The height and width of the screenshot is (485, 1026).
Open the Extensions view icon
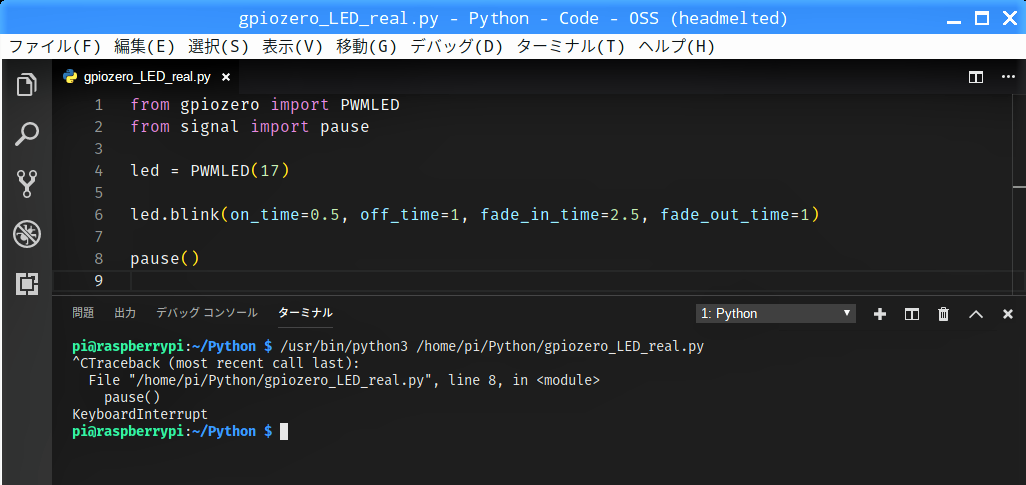27,283
